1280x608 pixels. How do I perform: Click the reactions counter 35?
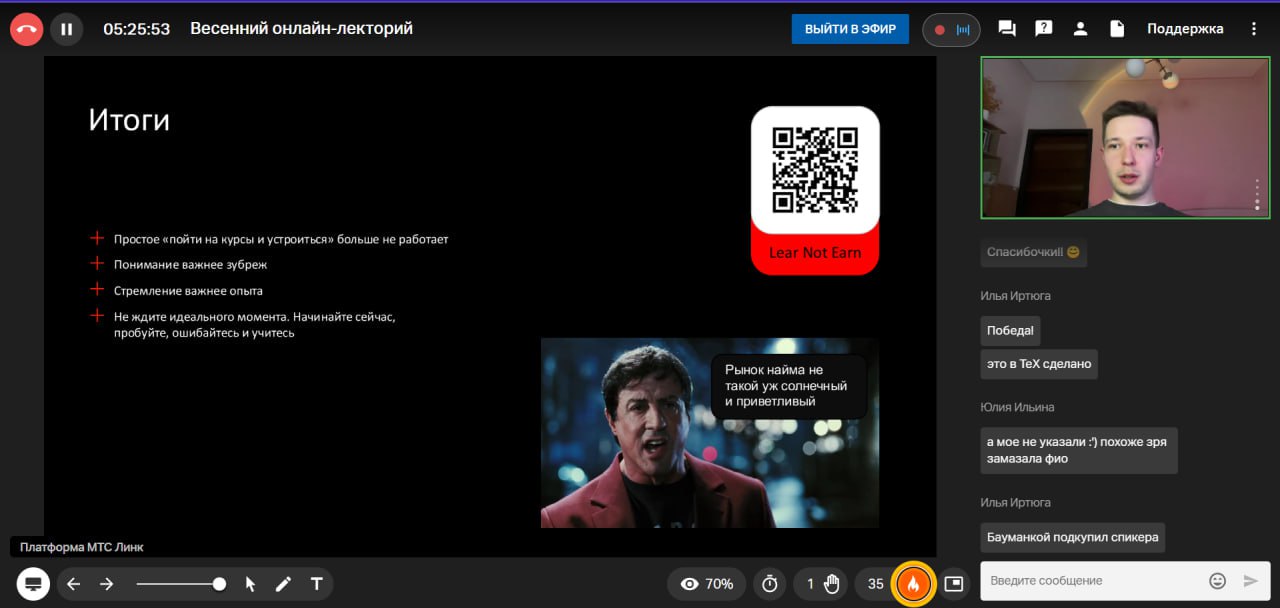pos(876,584)
